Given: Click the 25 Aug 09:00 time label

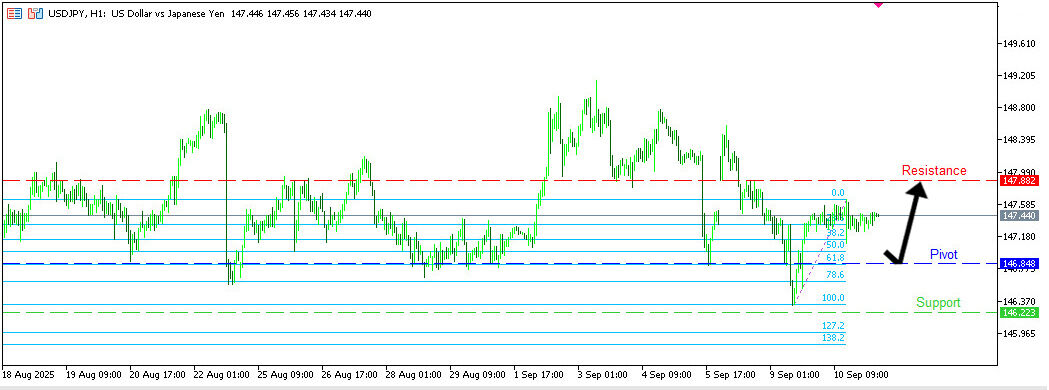Looking at the screenshot, I should [286, 375].
